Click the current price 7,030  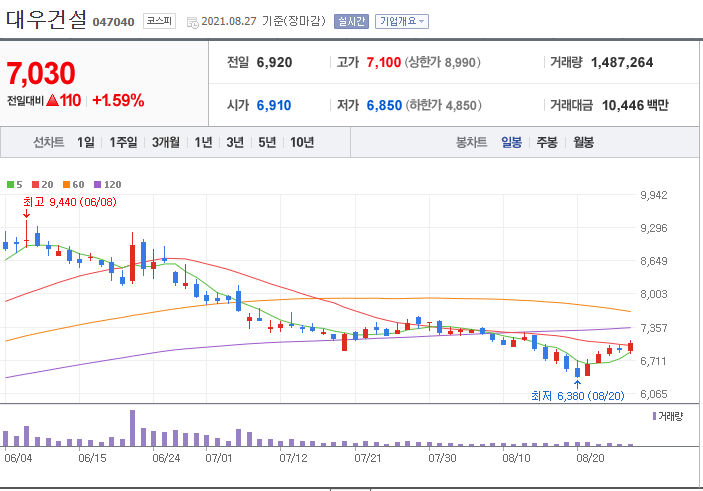41,73
